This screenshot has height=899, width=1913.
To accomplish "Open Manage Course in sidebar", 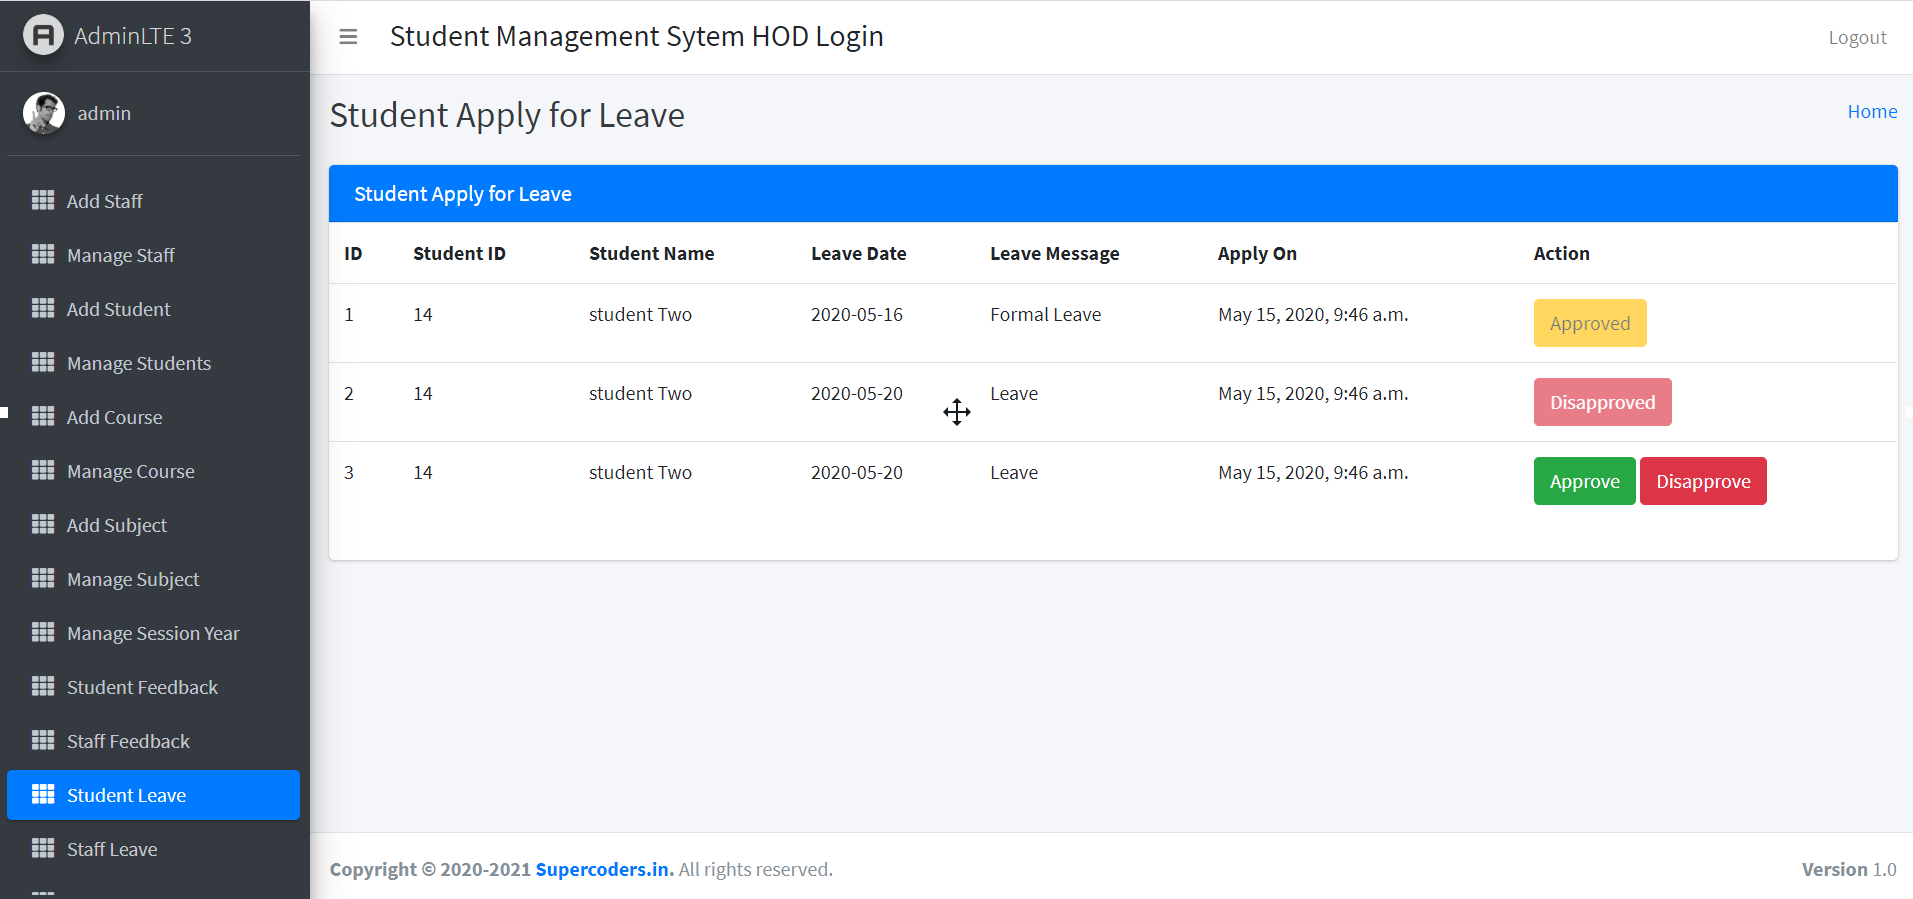I will tap(130, 471).
